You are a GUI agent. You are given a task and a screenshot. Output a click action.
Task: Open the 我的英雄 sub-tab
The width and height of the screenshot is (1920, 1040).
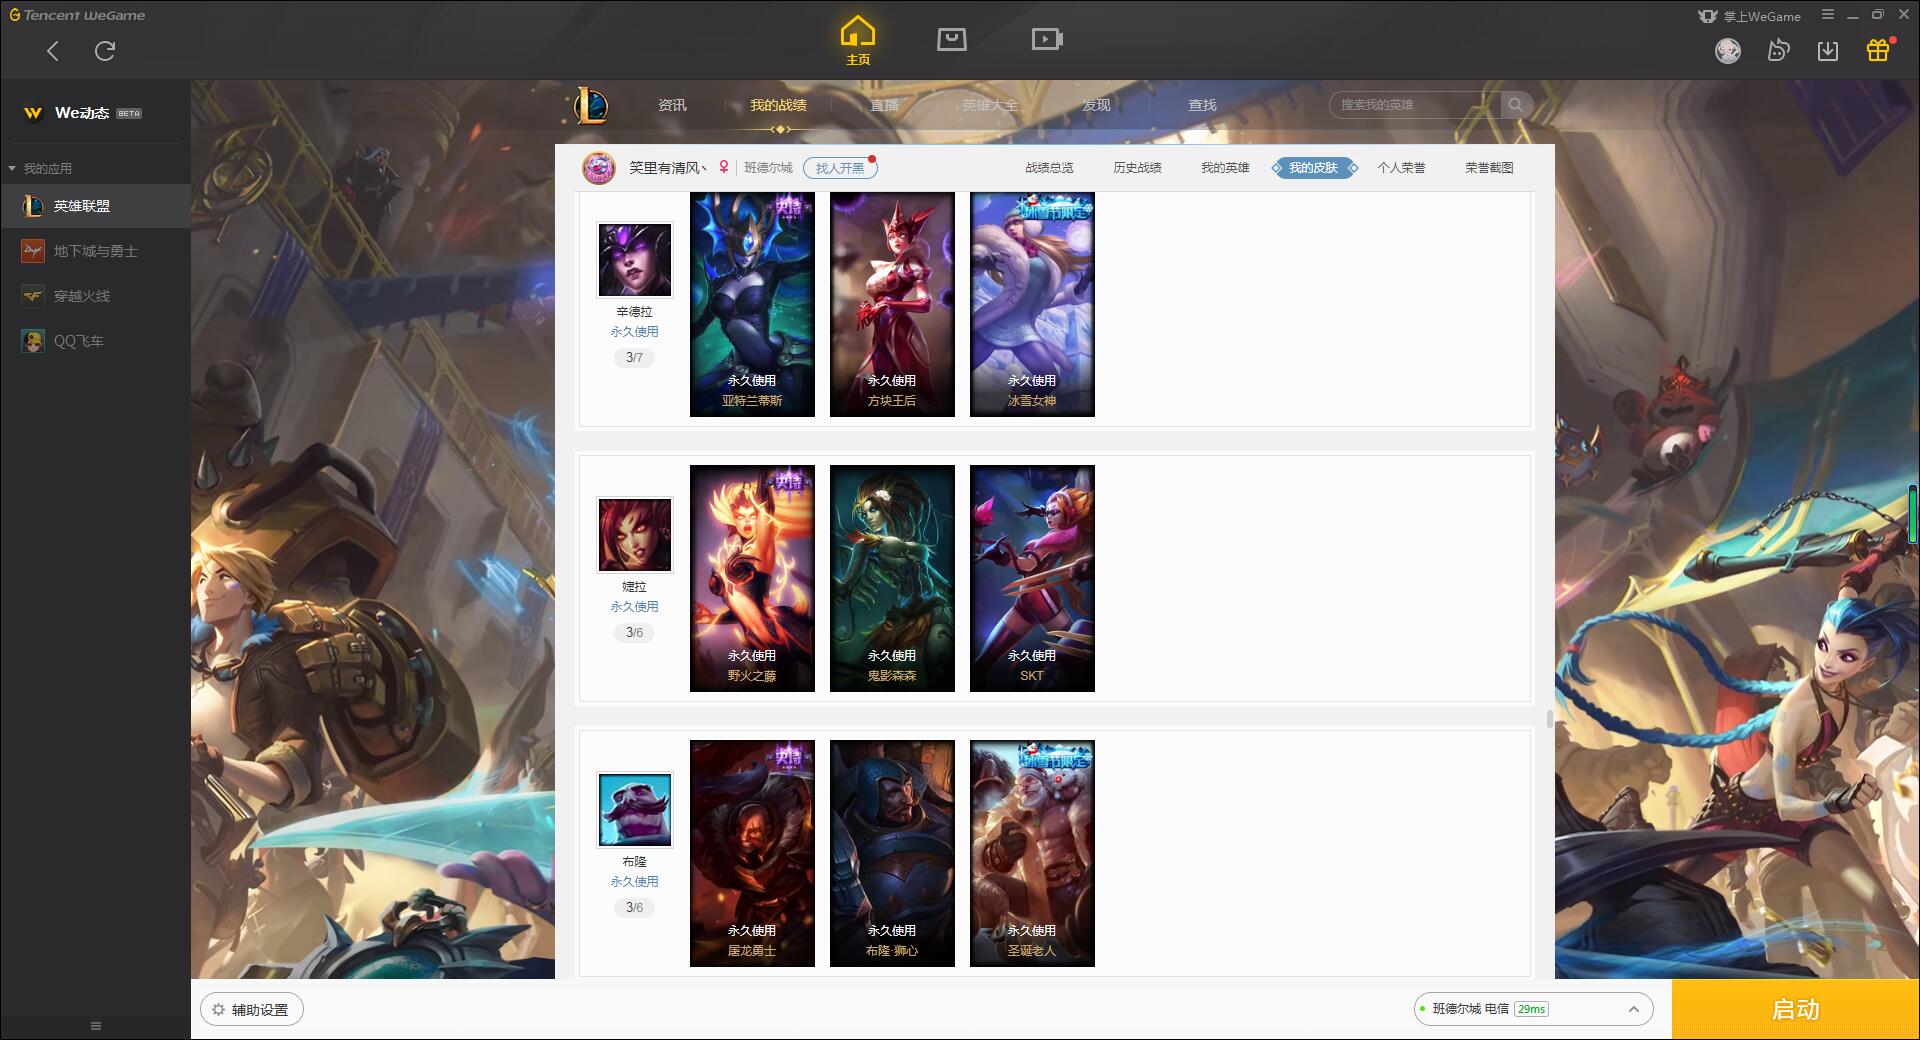(x=1225, y=168)
